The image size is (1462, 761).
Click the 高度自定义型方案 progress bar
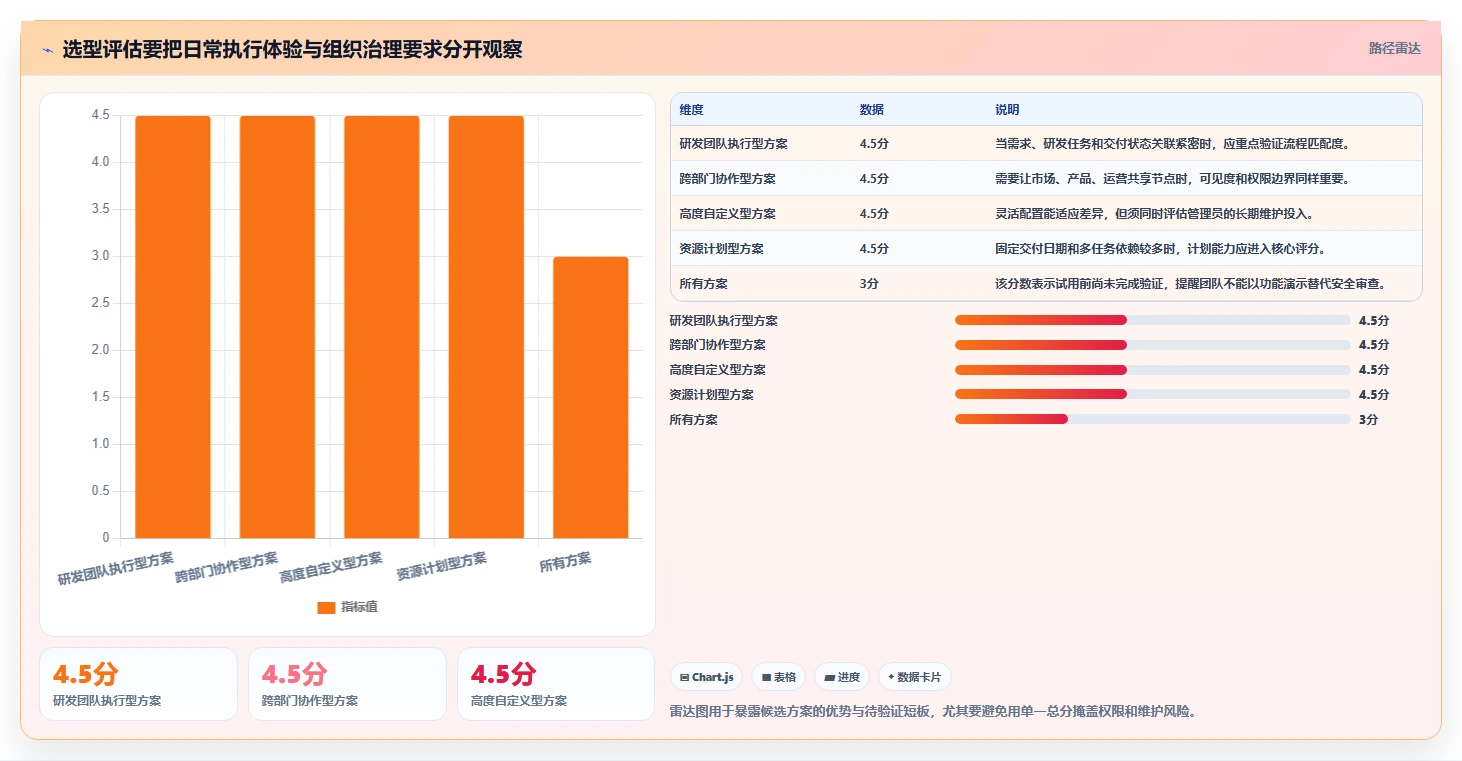point(1152,370)
